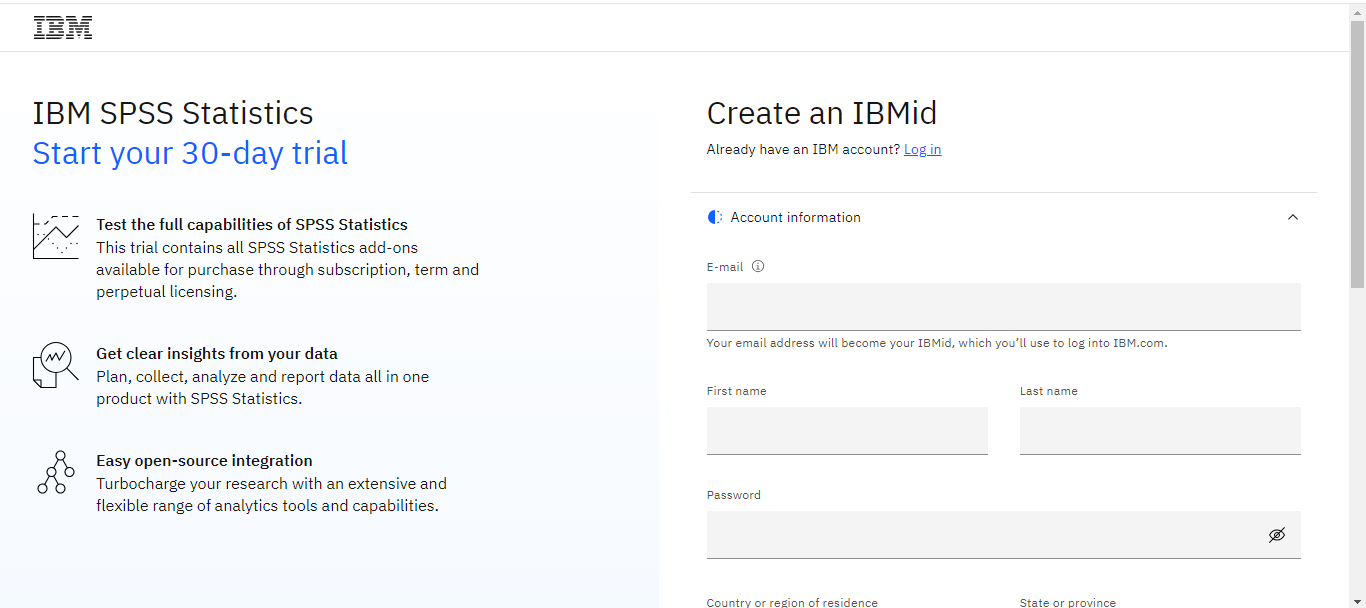Collapse the Account information section chevron
This screenshot has height=608, width=1366.
point(1292,217)
